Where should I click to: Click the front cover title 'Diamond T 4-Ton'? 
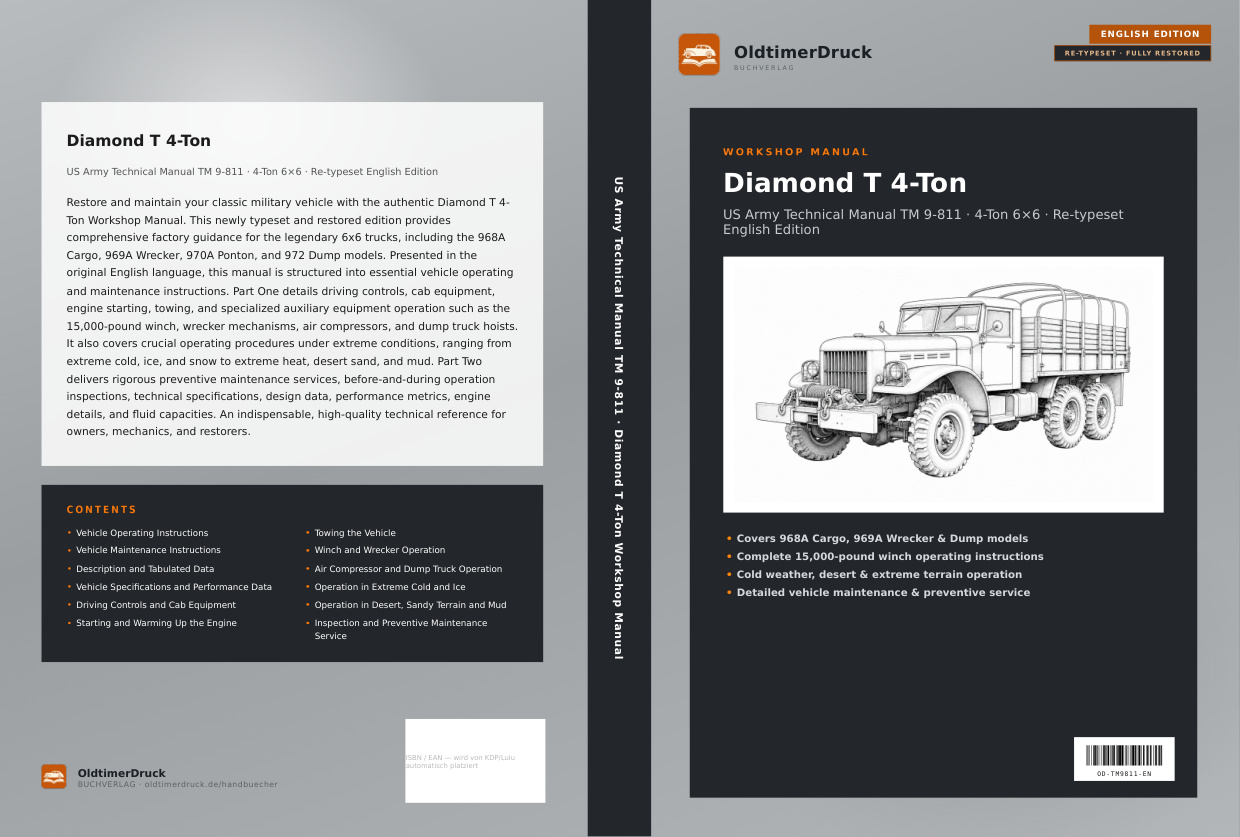click(845, 183)
